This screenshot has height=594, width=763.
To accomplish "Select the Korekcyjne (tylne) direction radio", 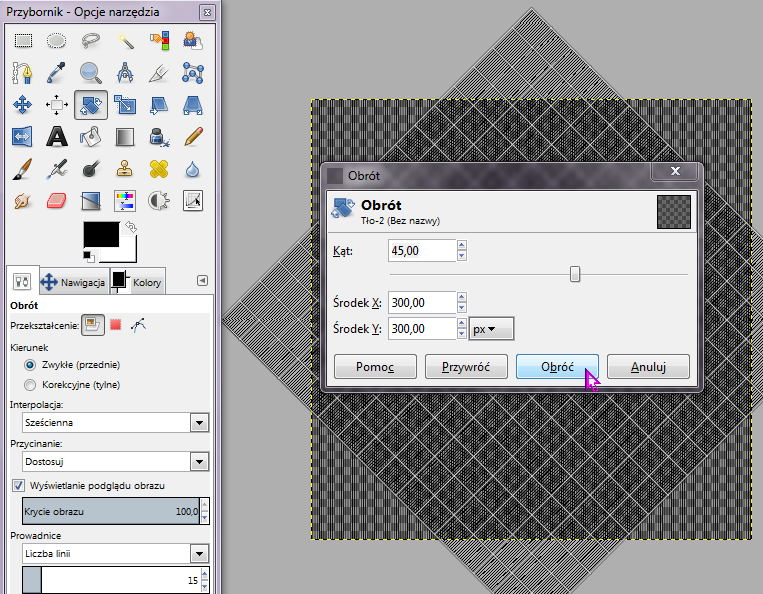I will coord(30,384).
